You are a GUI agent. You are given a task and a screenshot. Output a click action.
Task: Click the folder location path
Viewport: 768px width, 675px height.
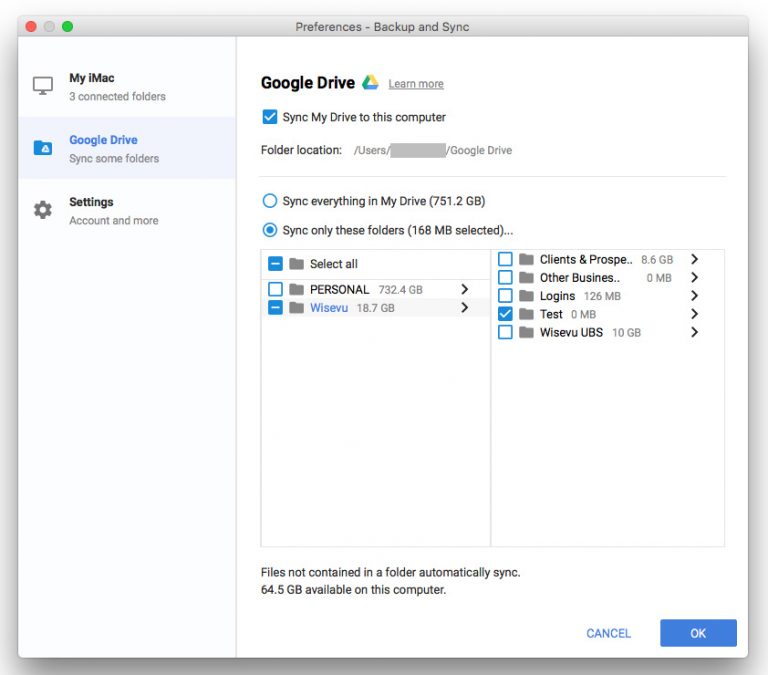[x=432, y=150]
